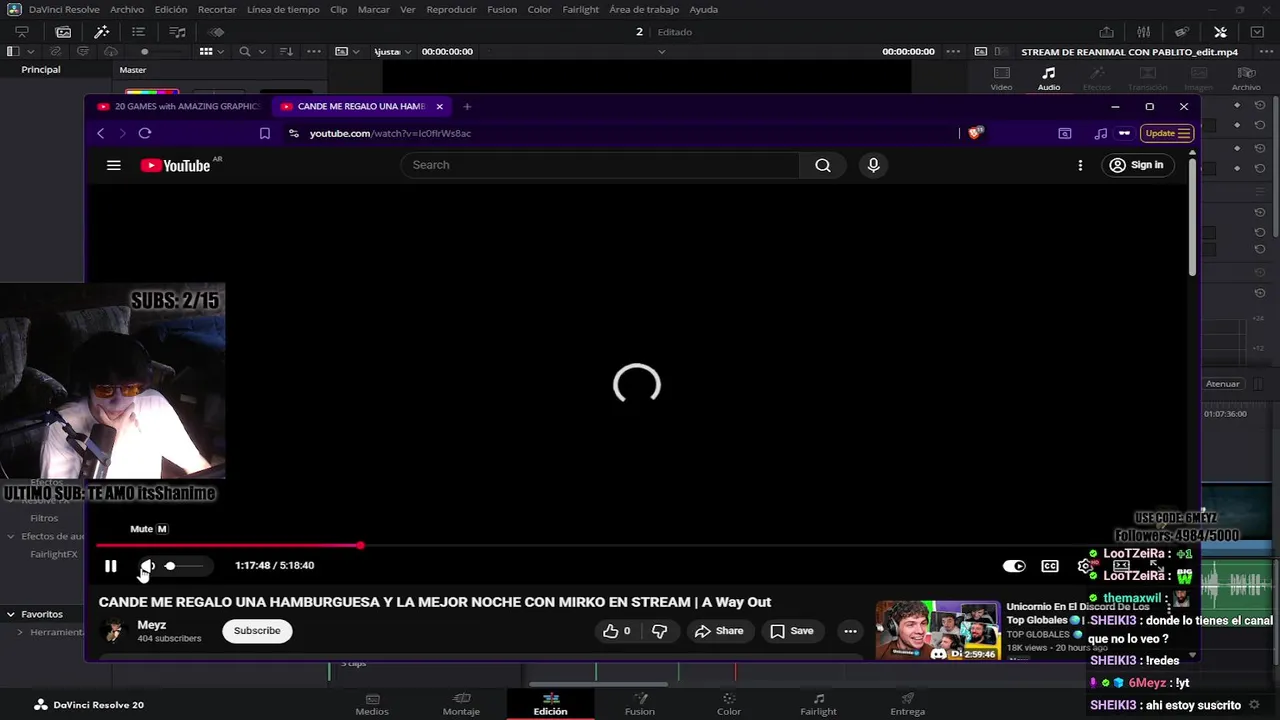Image resolution: width=1280 pixels, height=720 pixels.
Task: Open more actions ellipsis below video
Action: [850, 631]
